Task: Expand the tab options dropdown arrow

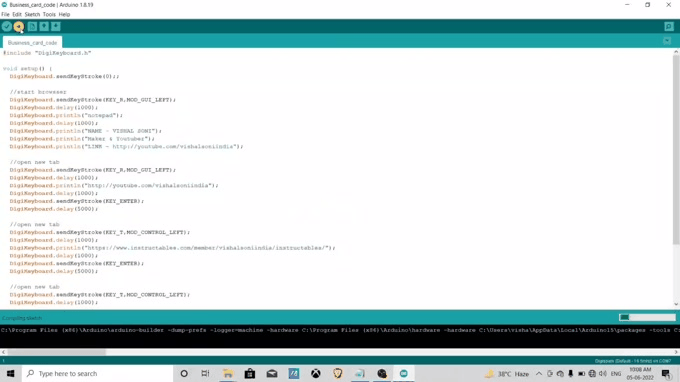Action: click(x=667, y=41)
